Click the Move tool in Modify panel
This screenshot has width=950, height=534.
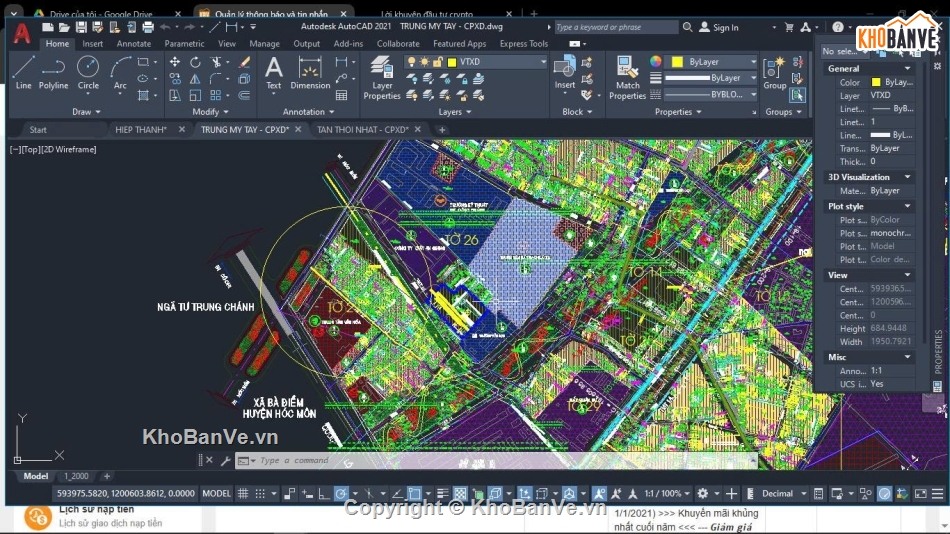(x=174, y=62)
